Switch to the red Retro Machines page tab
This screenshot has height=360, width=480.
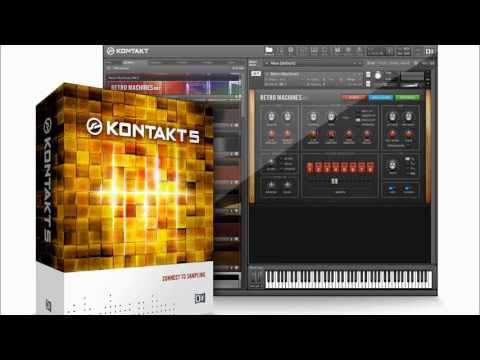354,97
